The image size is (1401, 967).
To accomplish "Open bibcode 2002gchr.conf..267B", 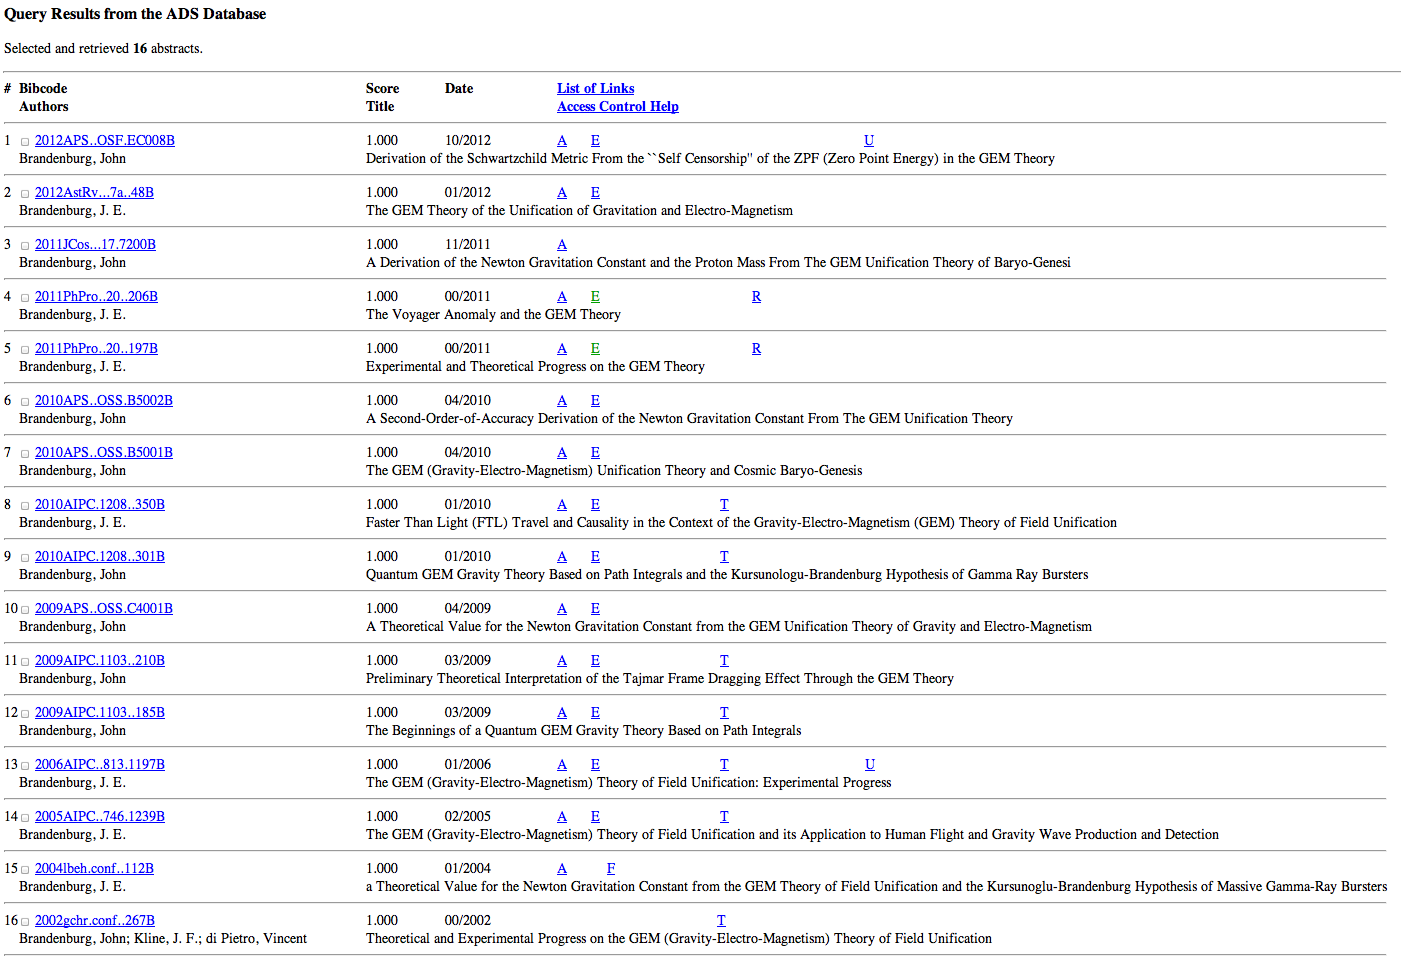I will coord(95,920).
